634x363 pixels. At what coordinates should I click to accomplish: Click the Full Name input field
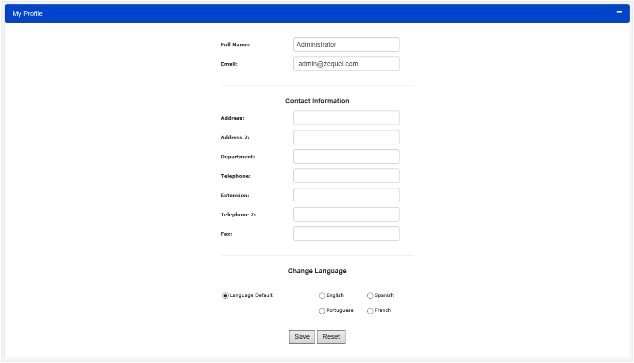[346, 44]
